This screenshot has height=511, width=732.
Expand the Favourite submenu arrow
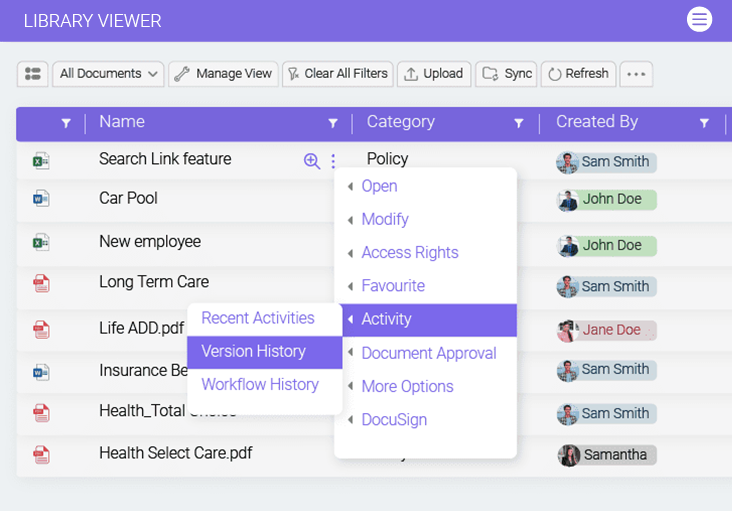pos(350,287)
